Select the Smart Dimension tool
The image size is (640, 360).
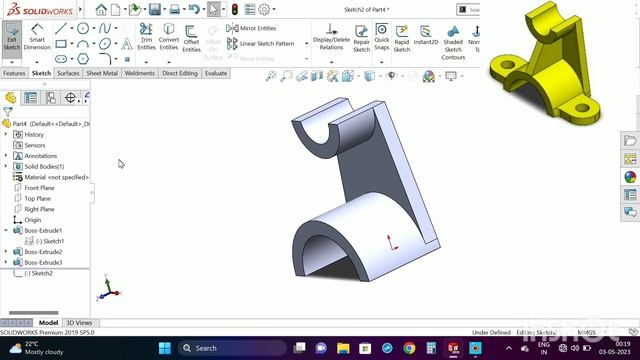click(37, 38)
